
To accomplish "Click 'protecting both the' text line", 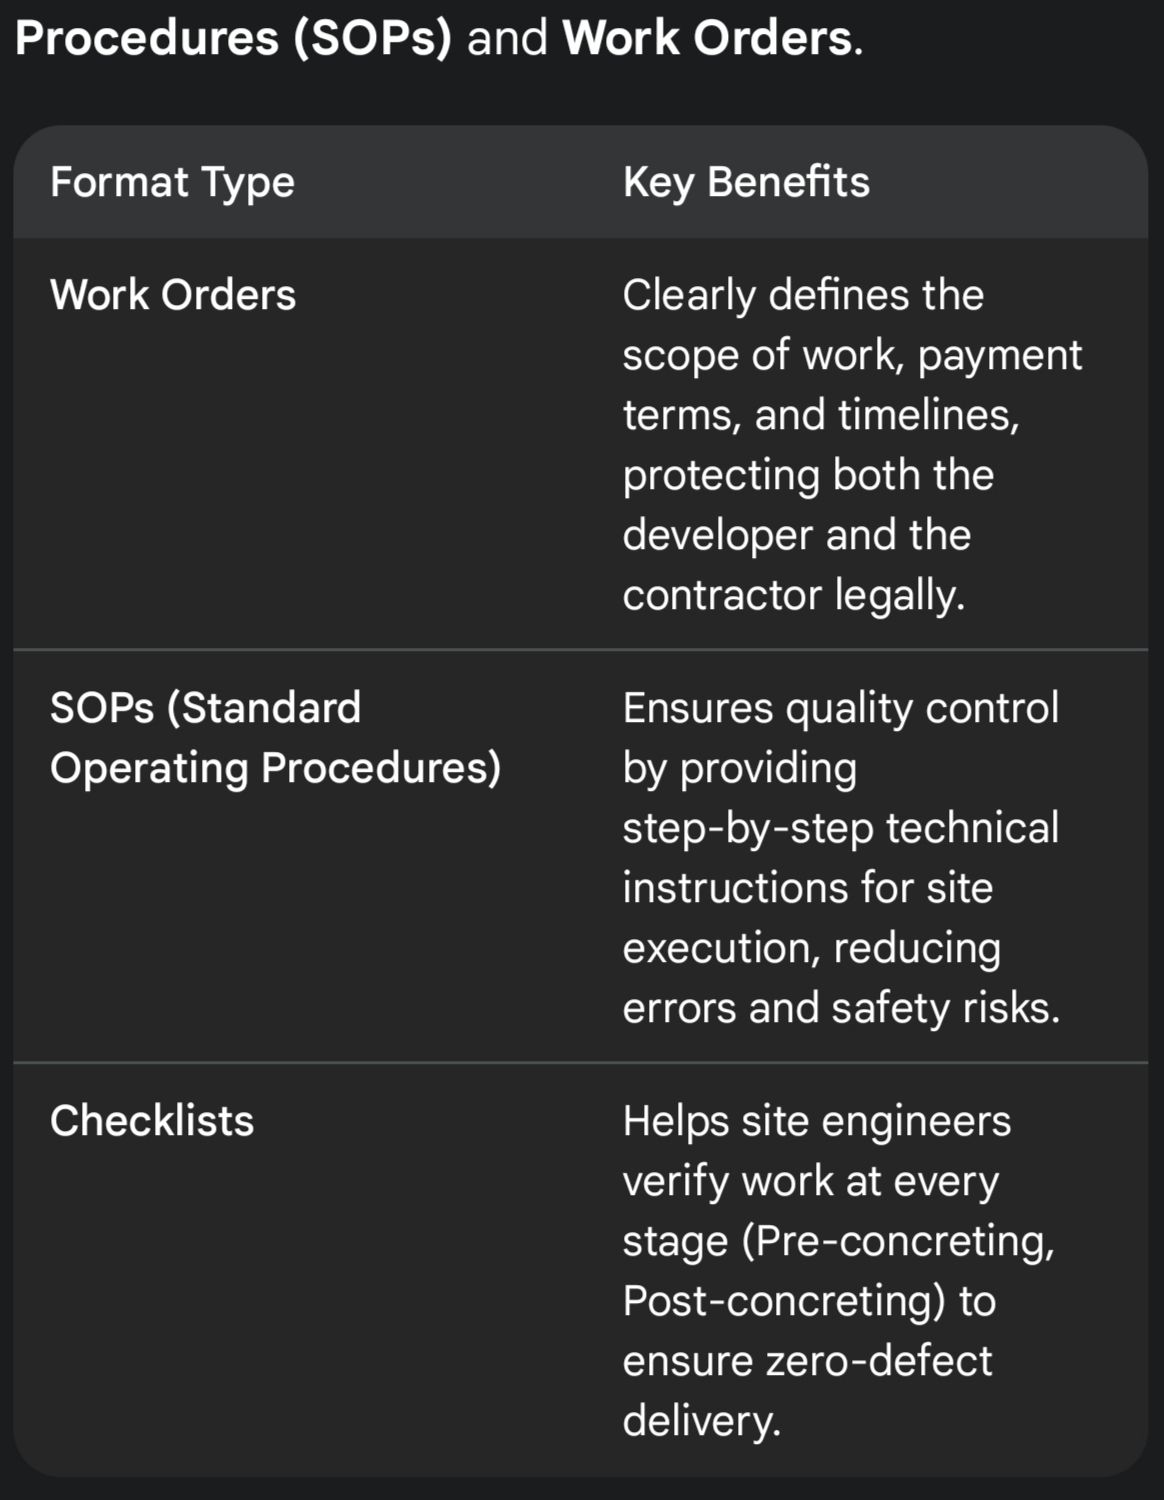I will click(808, 475).
